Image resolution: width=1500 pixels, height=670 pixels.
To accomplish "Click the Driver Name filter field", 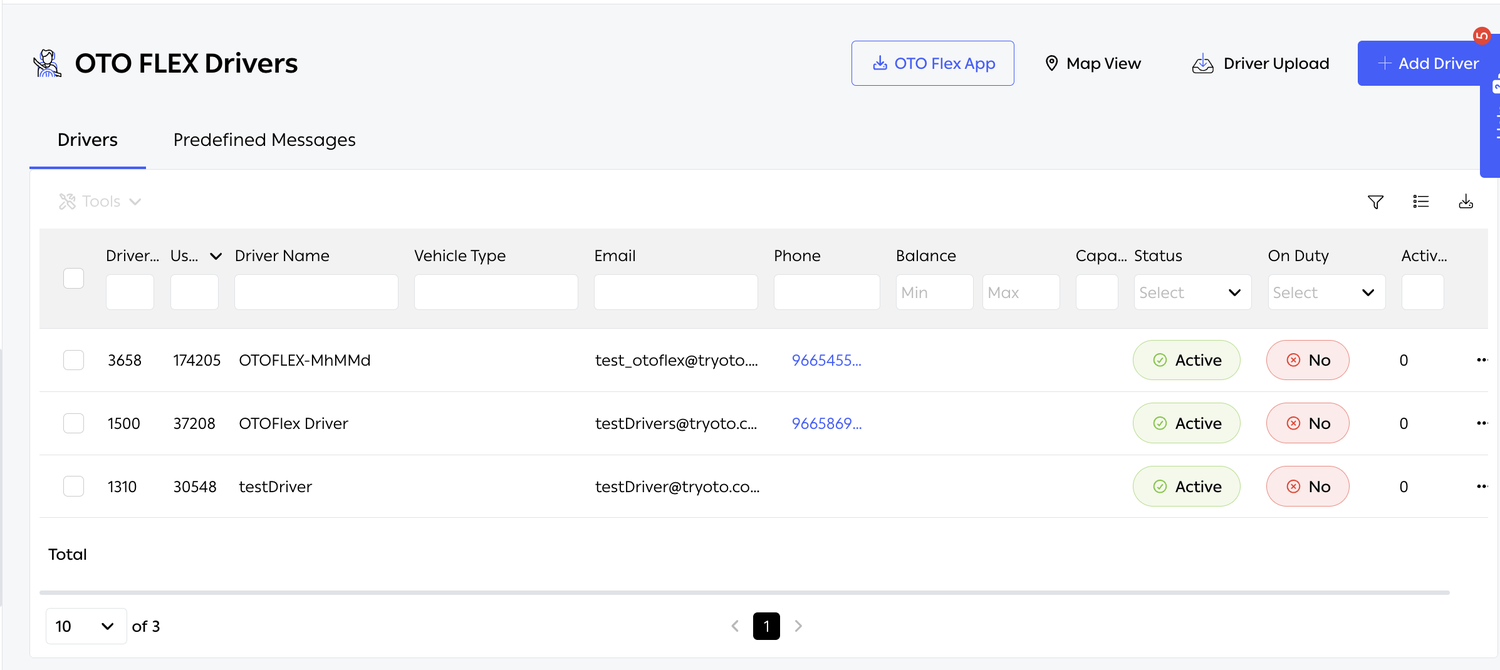I will pyautogui.click(x=316, y=292).
